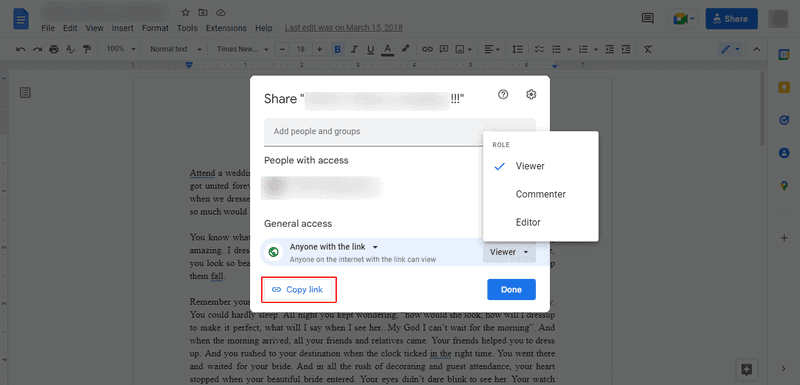The width and height of the screenshot is (800, 385).
Task: Toggle italic formatting
Action: 354,49
